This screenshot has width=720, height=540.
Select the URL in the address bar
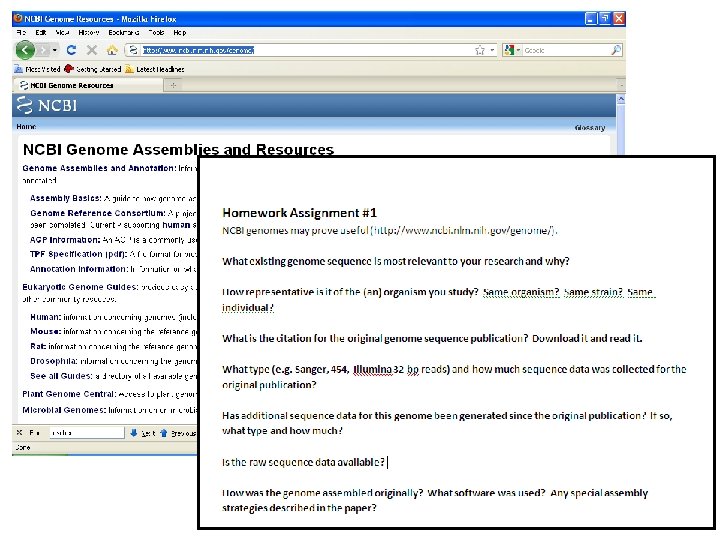[x=198, y=50]
